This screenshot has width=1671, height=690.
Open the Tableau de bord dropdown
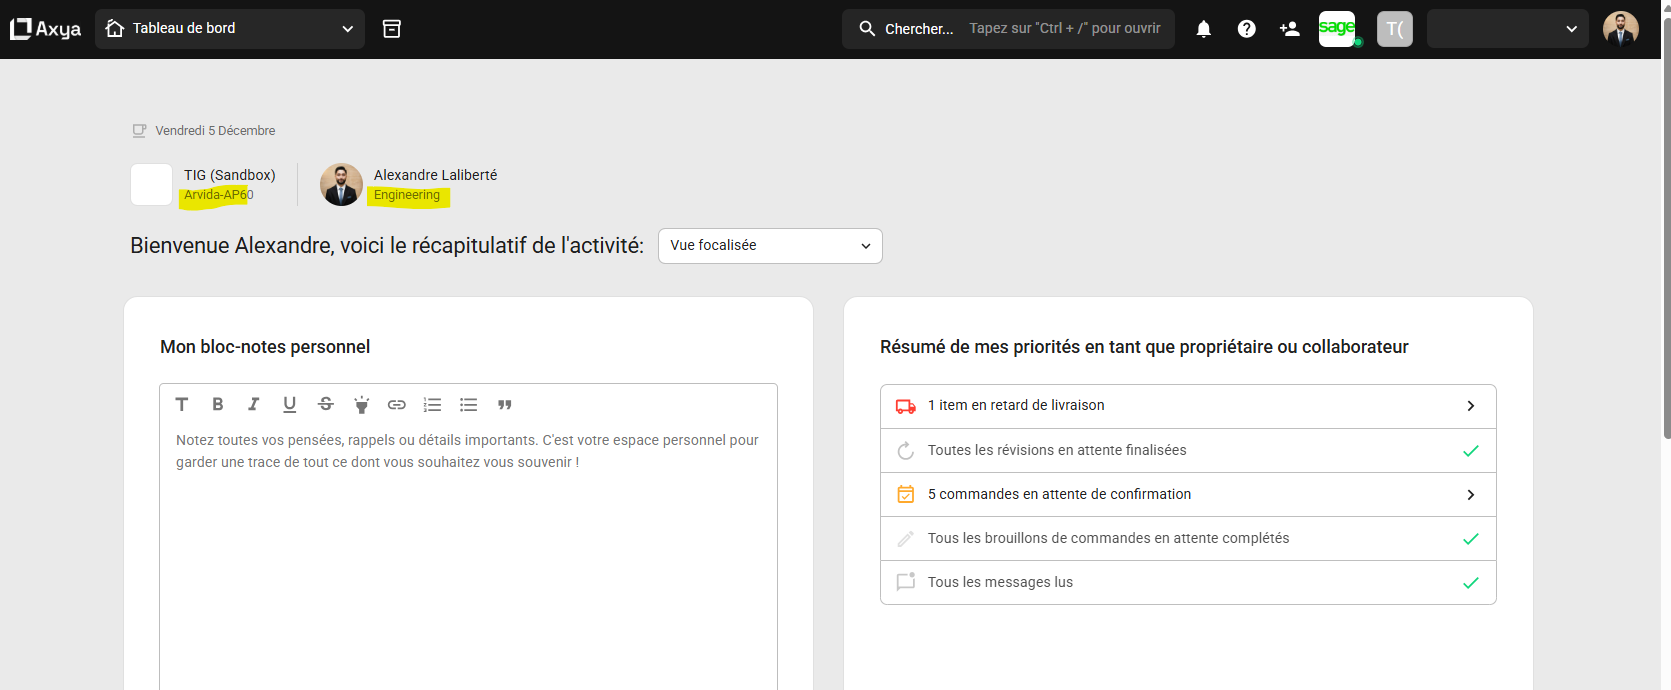(x=230, y=29)
